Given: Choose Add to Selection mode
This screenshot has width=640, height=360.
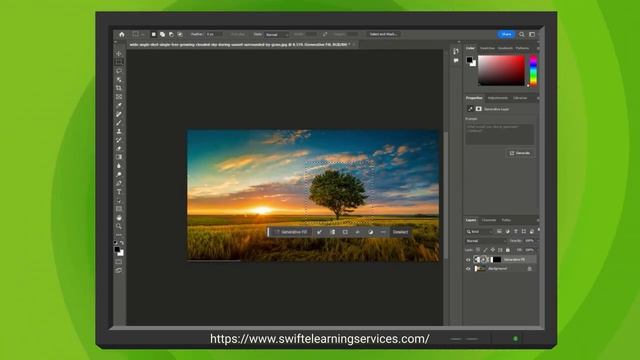Looking at the screenshot, I should tap(162, 34).
